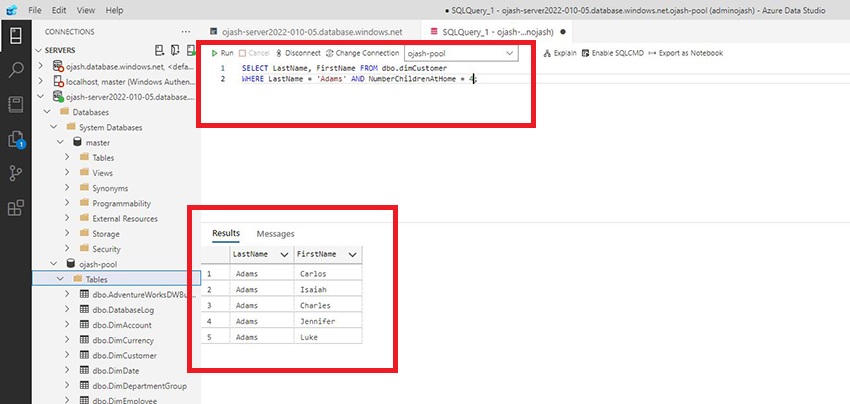Open the File menu
This screenshot has height=404, width=850.
tap(34, 10)
